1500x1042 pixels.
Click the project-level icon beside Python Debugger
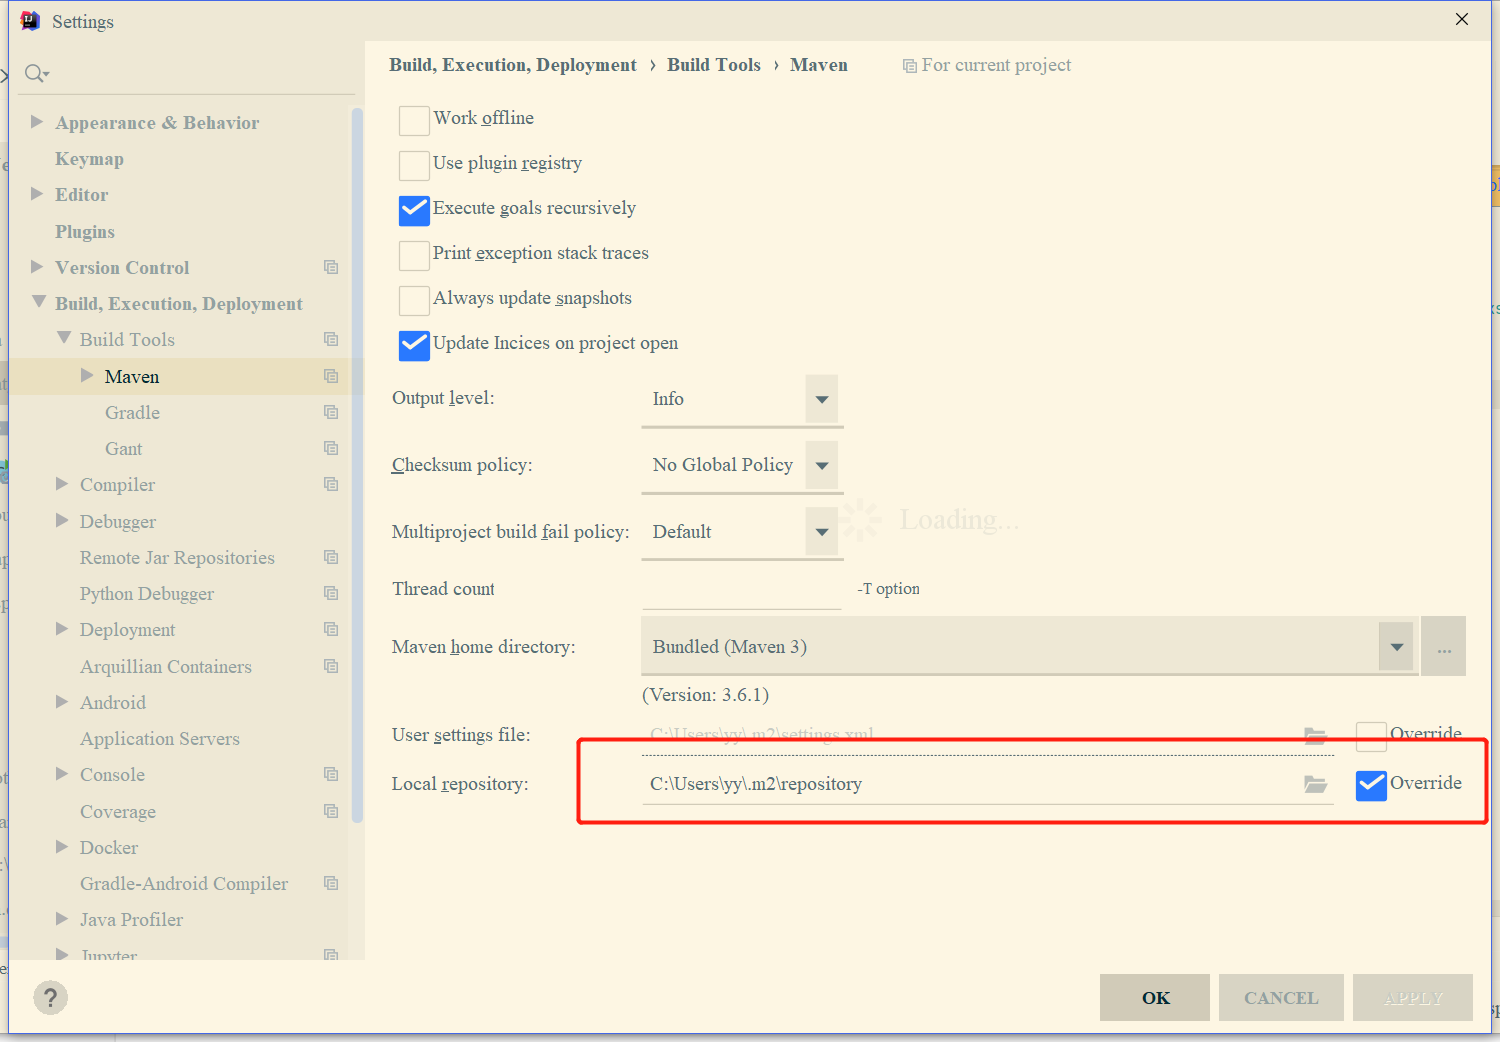(331, 593)
